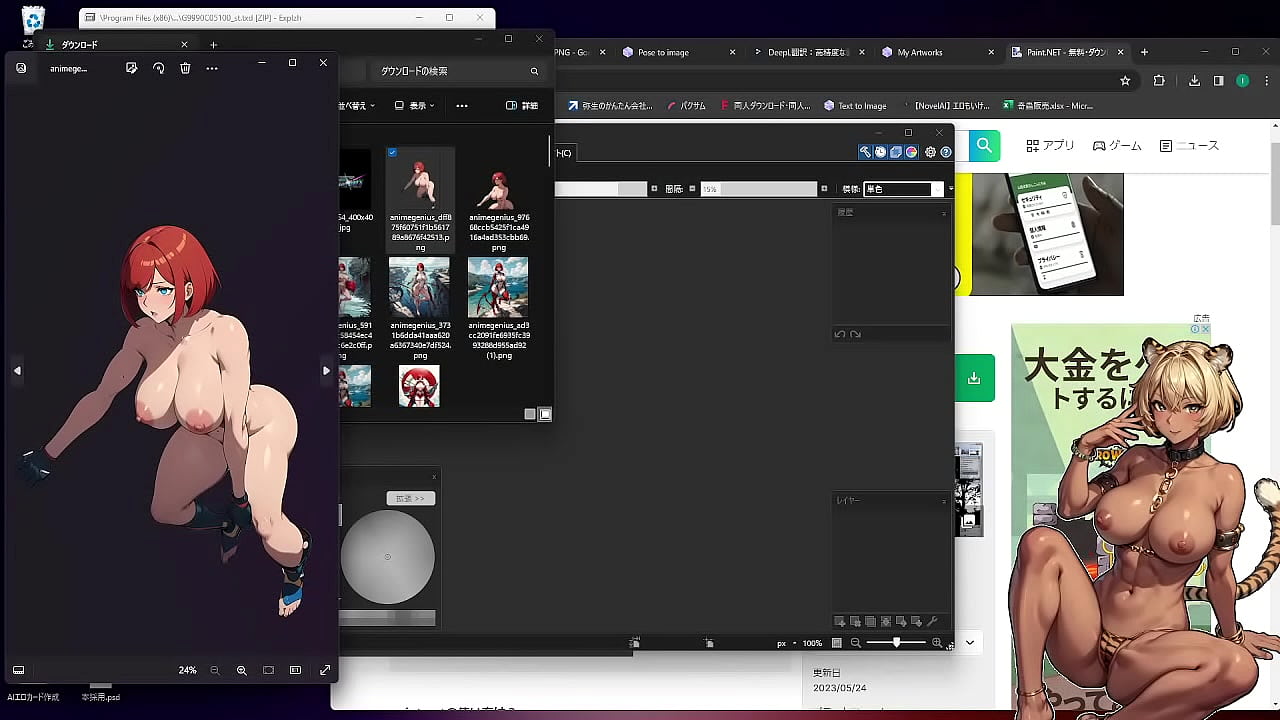Switch to the My Artworks browser tab
This screenshot has width=1280, height=720.
[x=937, y=52]
